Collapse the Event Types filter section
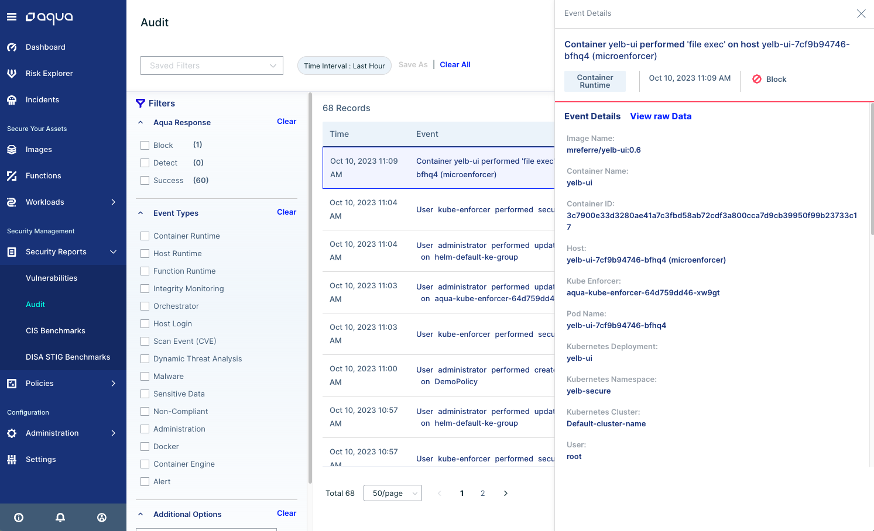Screen dimensions: 874x531 tap(140, 213)
